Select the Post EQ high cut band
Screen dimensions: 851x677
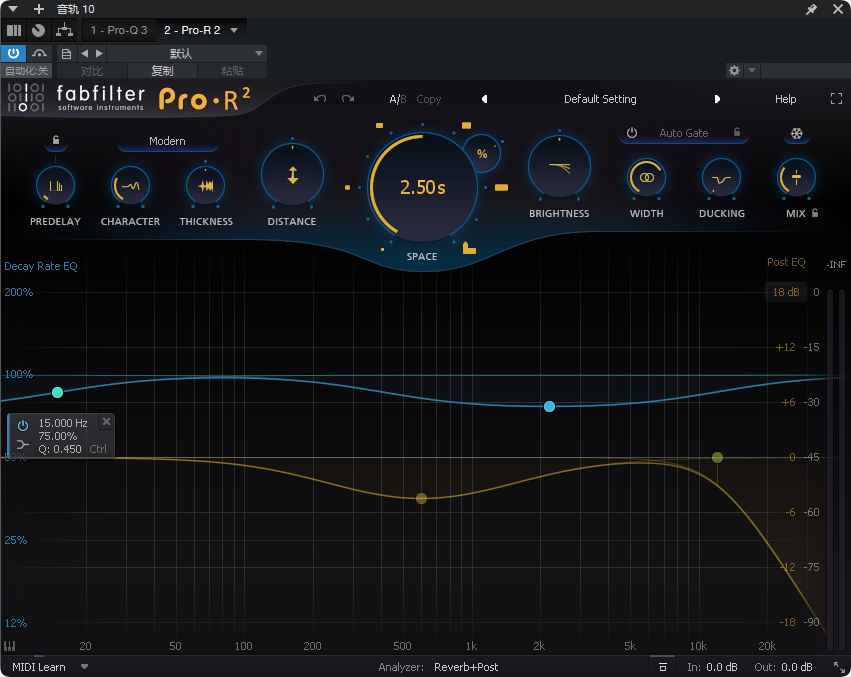click(717, 458)
